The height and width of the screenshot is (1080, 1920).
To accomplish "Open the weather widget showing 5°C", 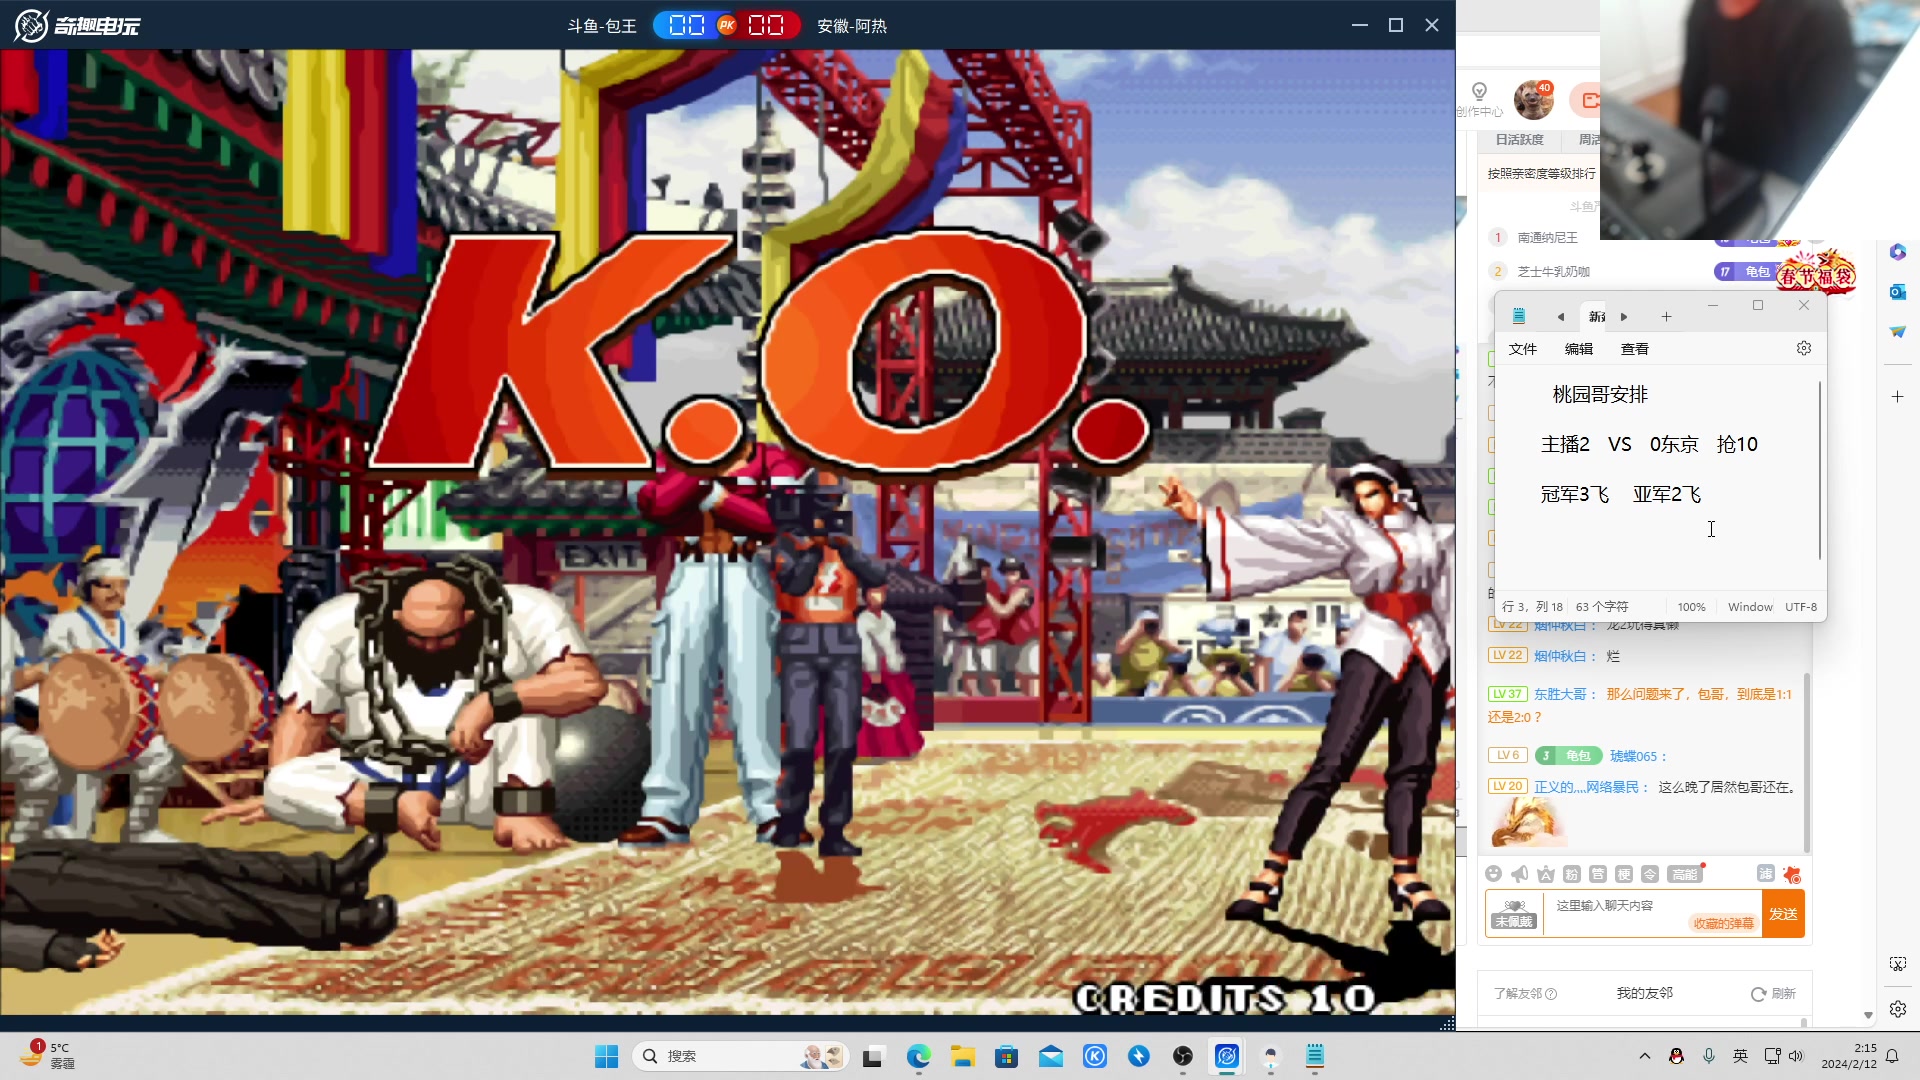I will pyautogui.click(x=48, y=1056).
